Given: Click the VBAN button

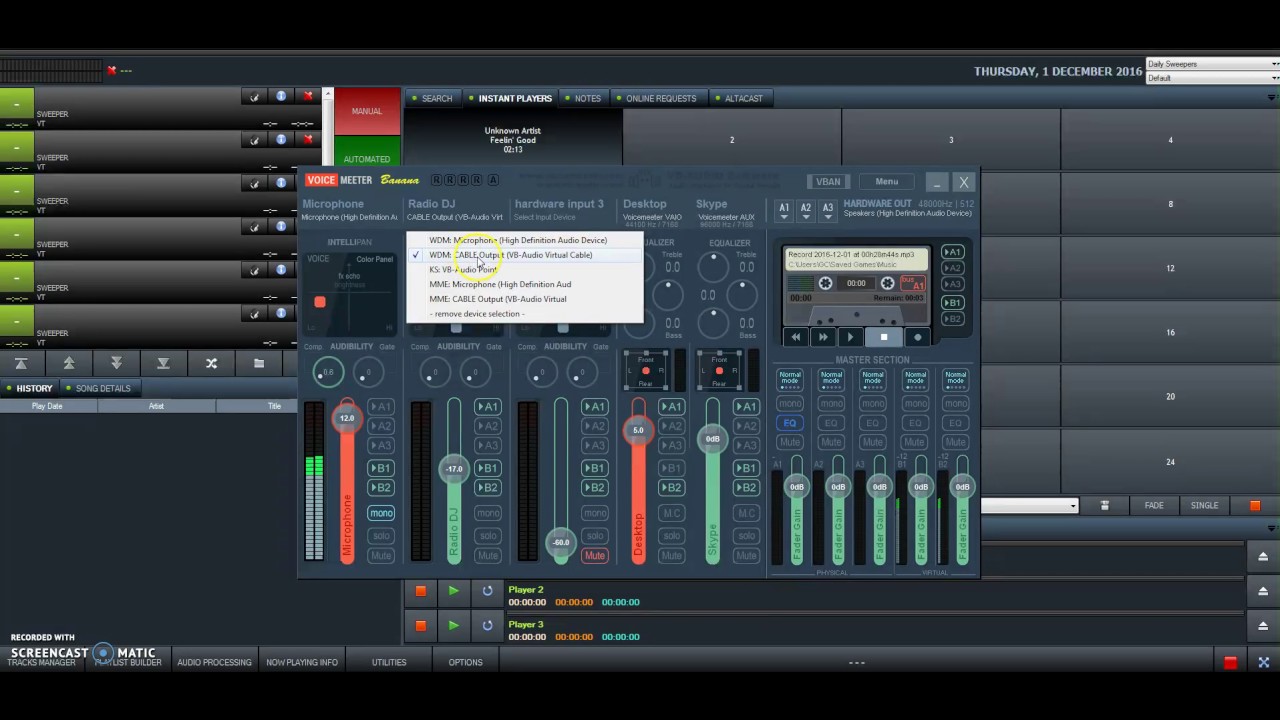Looking at the screenshot, I should [x=828, y=182].
